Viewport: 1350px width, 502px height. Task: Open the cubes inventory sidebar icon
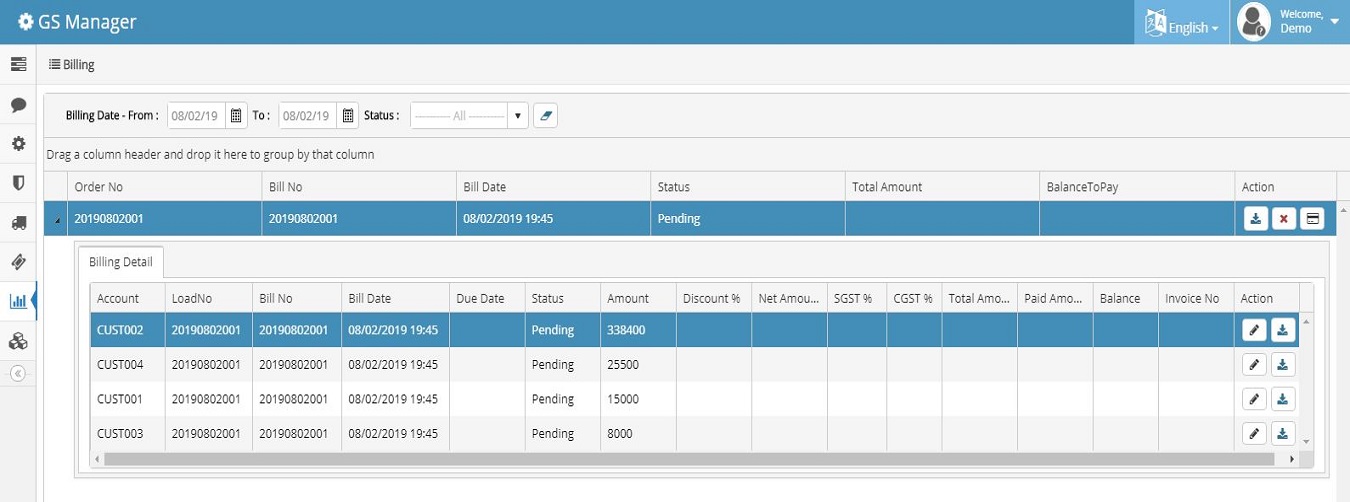click(18, 340)
